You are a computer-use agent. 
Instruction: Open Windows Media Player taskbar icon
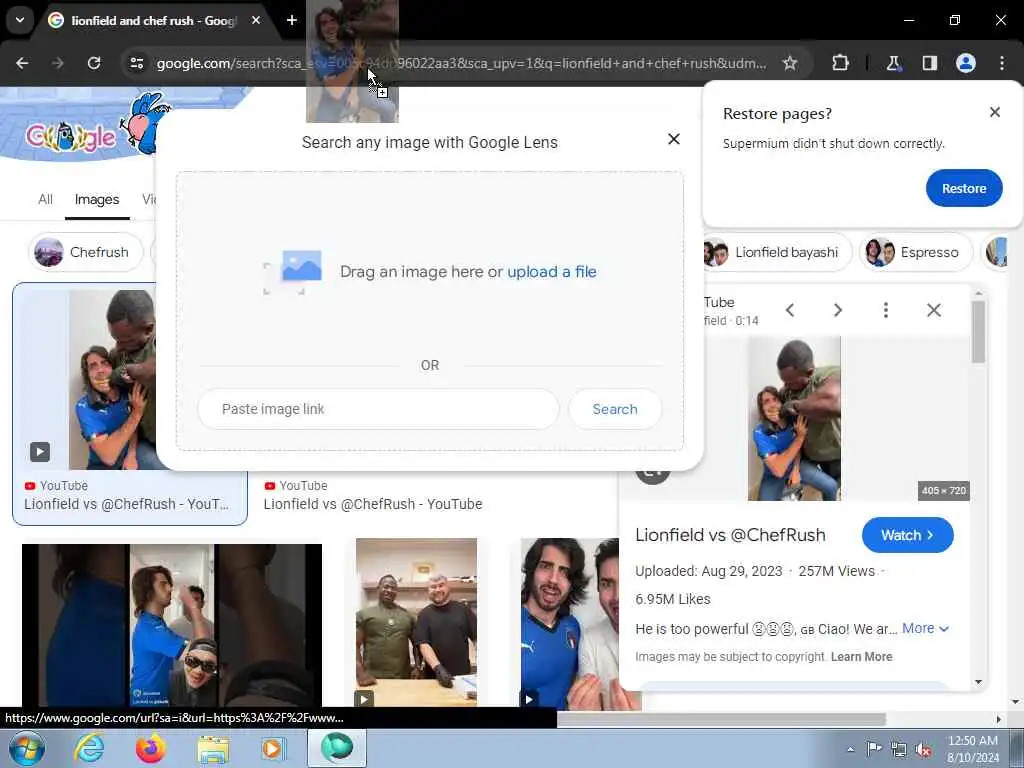click(274, 748)
